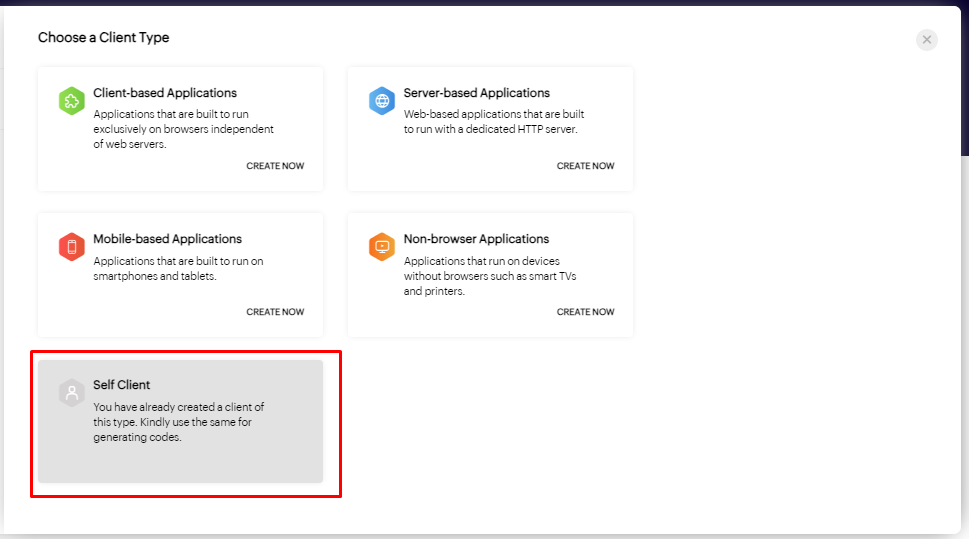This screenshot has width=969, height=539.
Task: Close the Choose a Client Type dialog
Action: coord(927,40)
